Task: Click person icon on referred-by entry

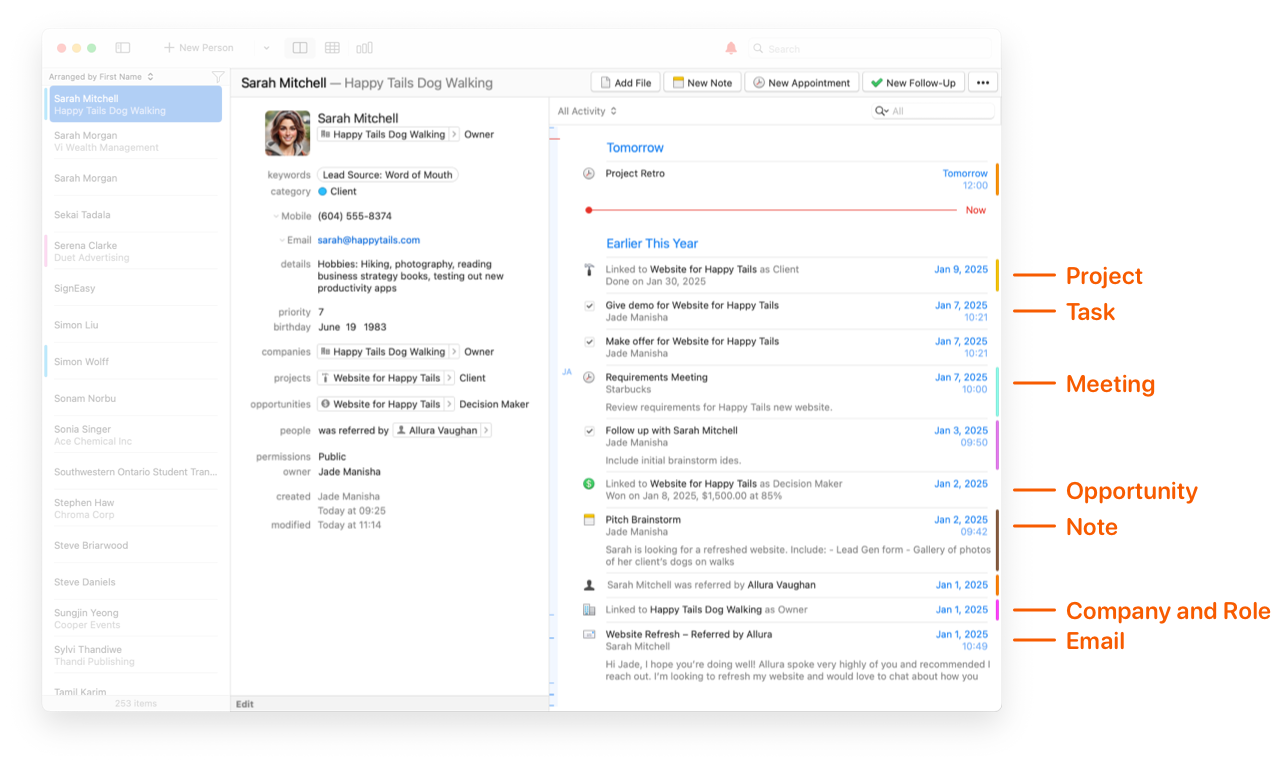Action: pos(589,585)
